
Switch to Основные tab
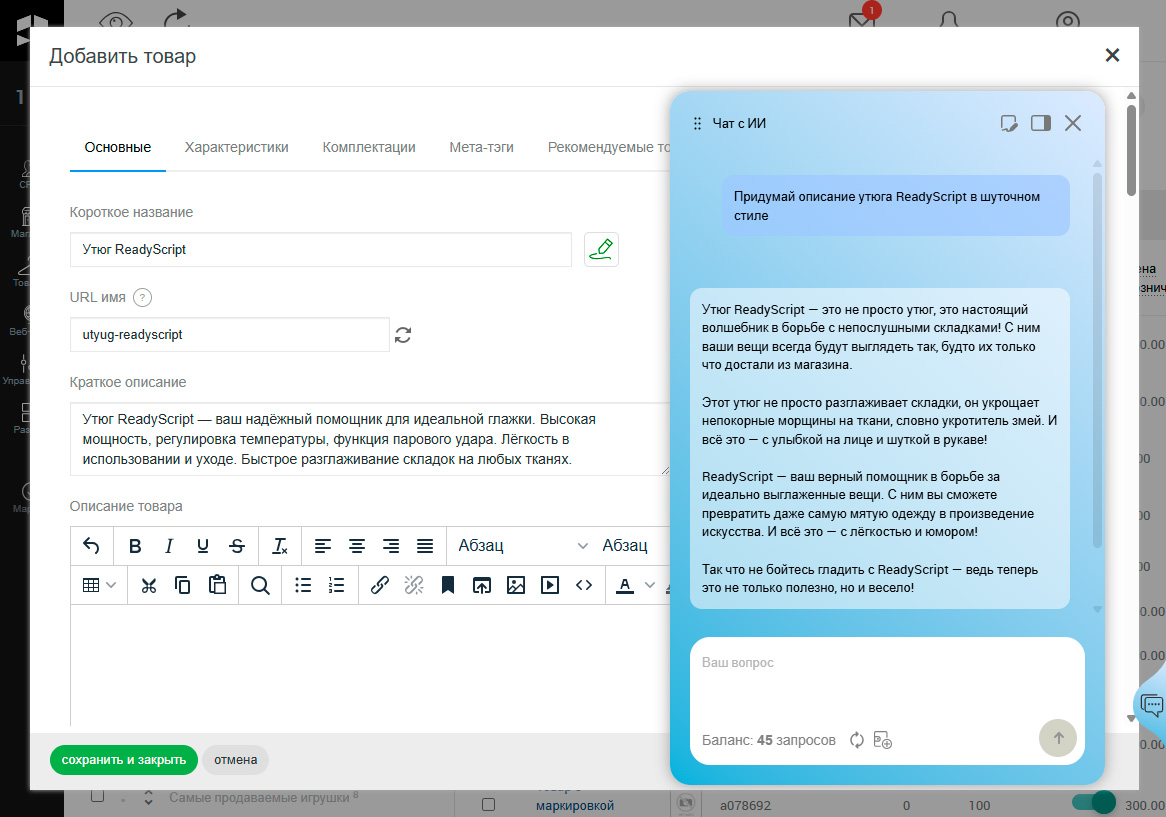[x=117, y=147]
